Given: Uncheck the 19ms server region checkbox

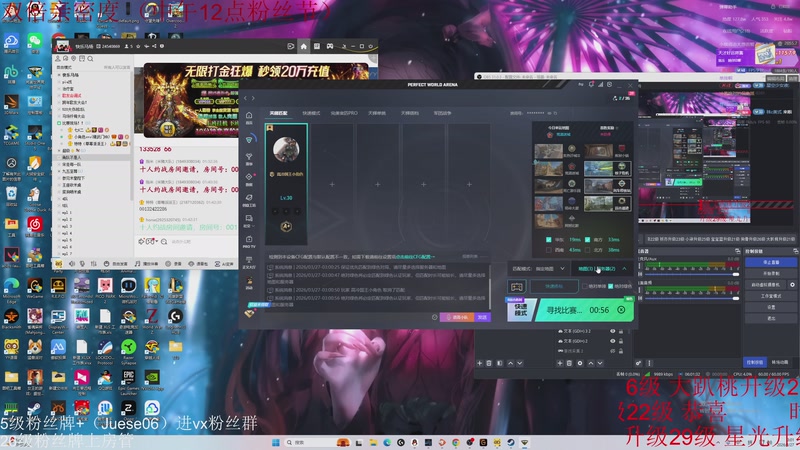Looking at the screenshot, I should [x=548, y=239].
